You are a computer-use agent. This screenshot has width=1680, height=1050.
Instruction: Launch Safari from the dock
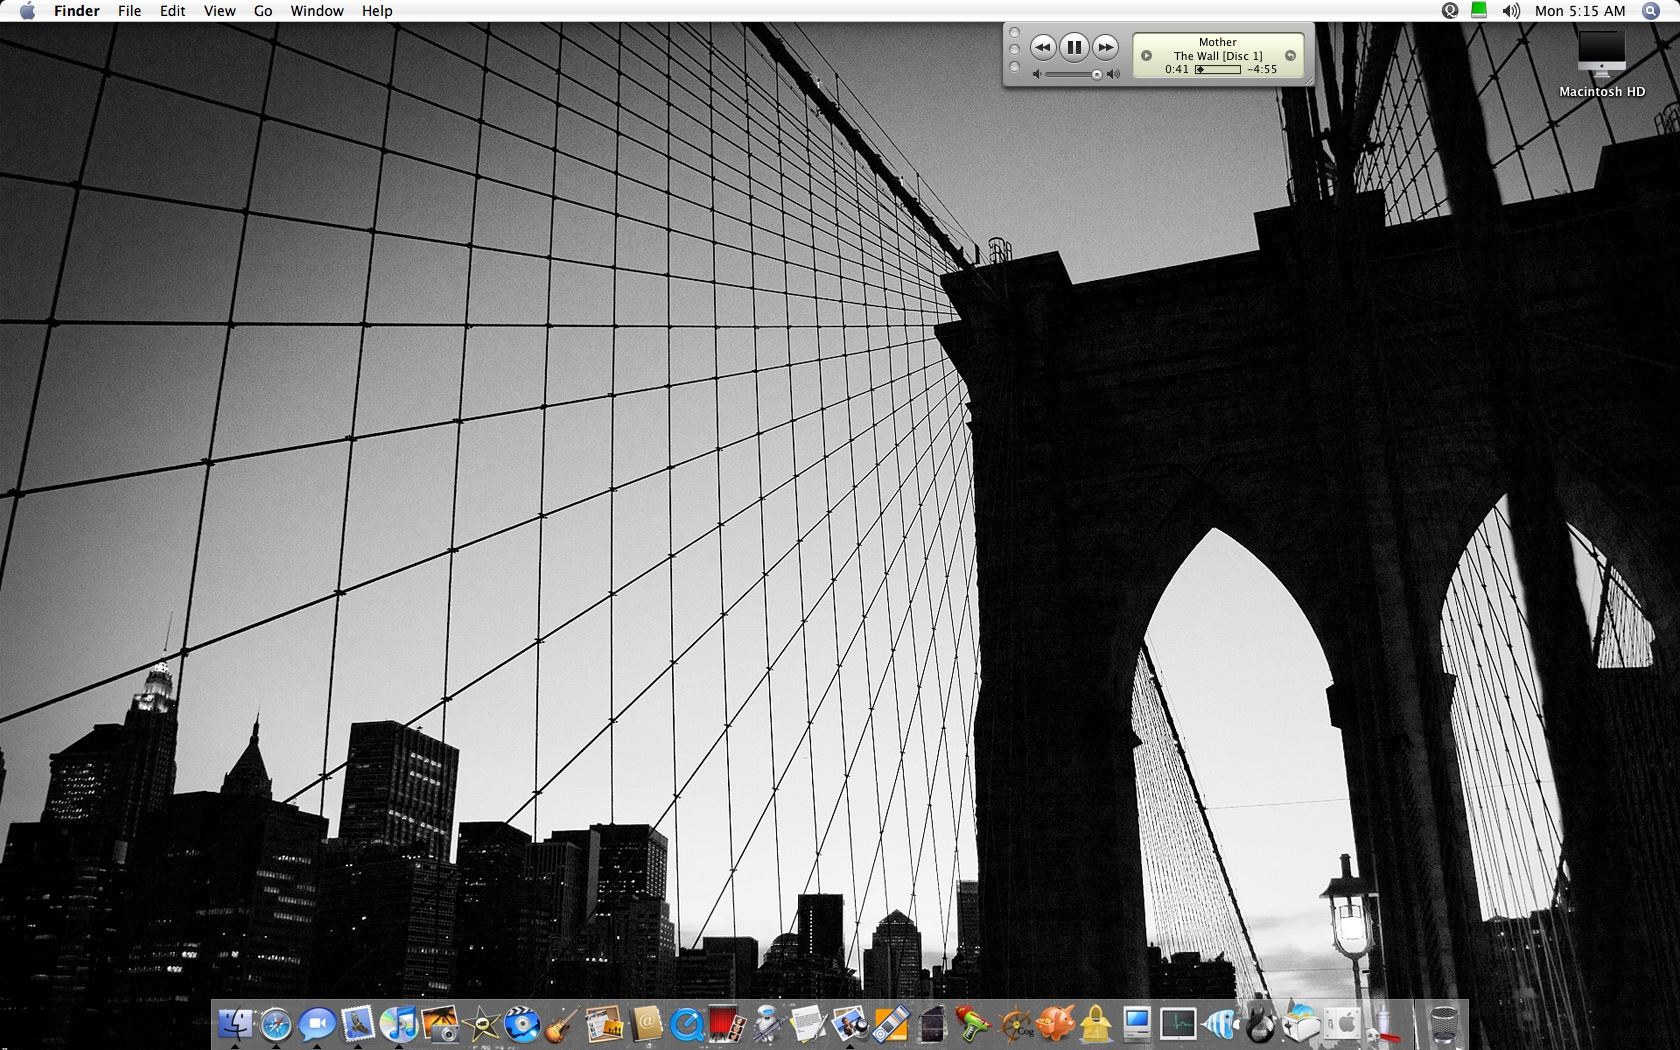[276, 1023]
